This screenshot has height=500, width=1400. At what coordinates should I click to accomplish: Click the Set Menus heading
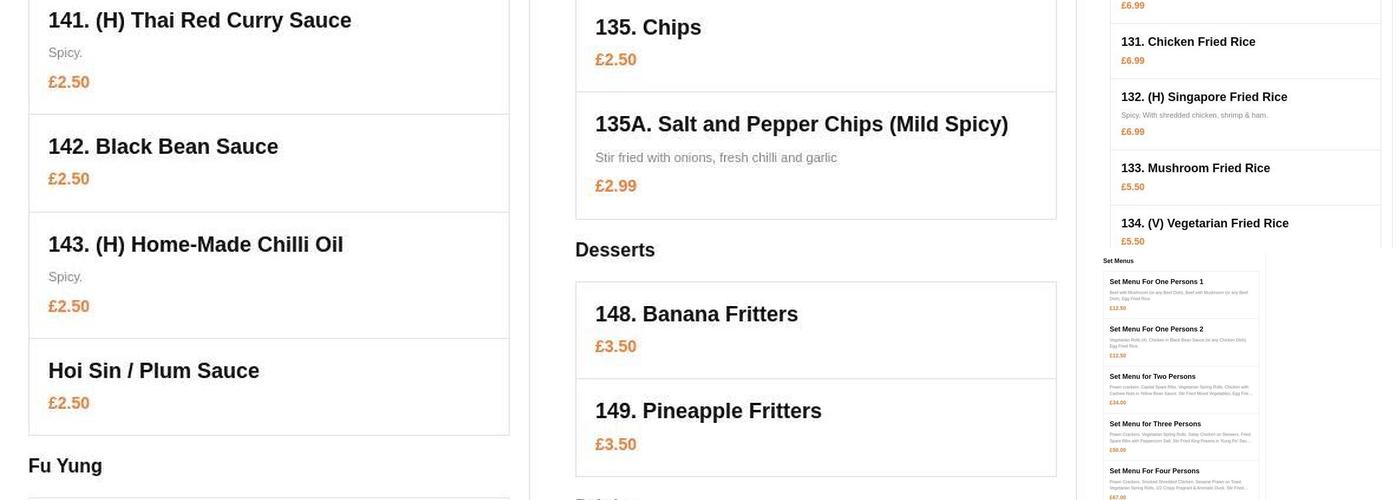[x=1118, y=261]
